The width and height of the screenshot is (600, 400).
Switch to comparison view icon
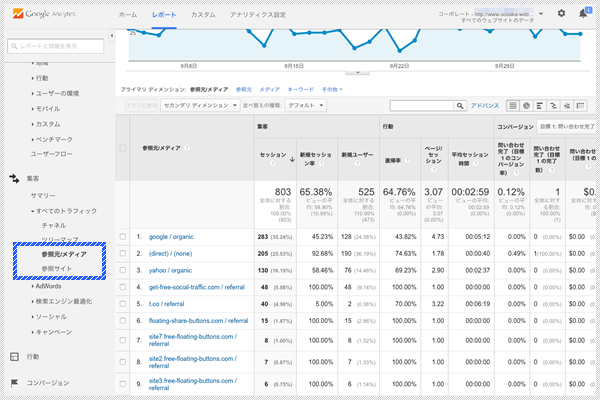point(553,106)
